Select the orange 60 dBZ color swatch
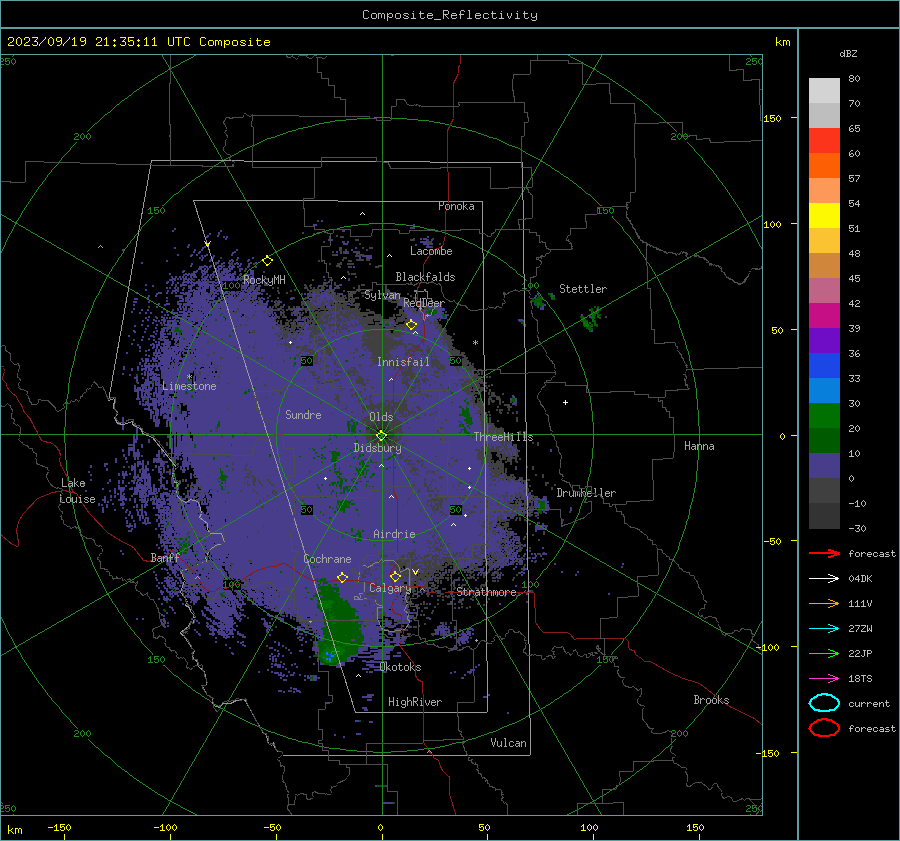The image size is (900, 841). point(824,165)
